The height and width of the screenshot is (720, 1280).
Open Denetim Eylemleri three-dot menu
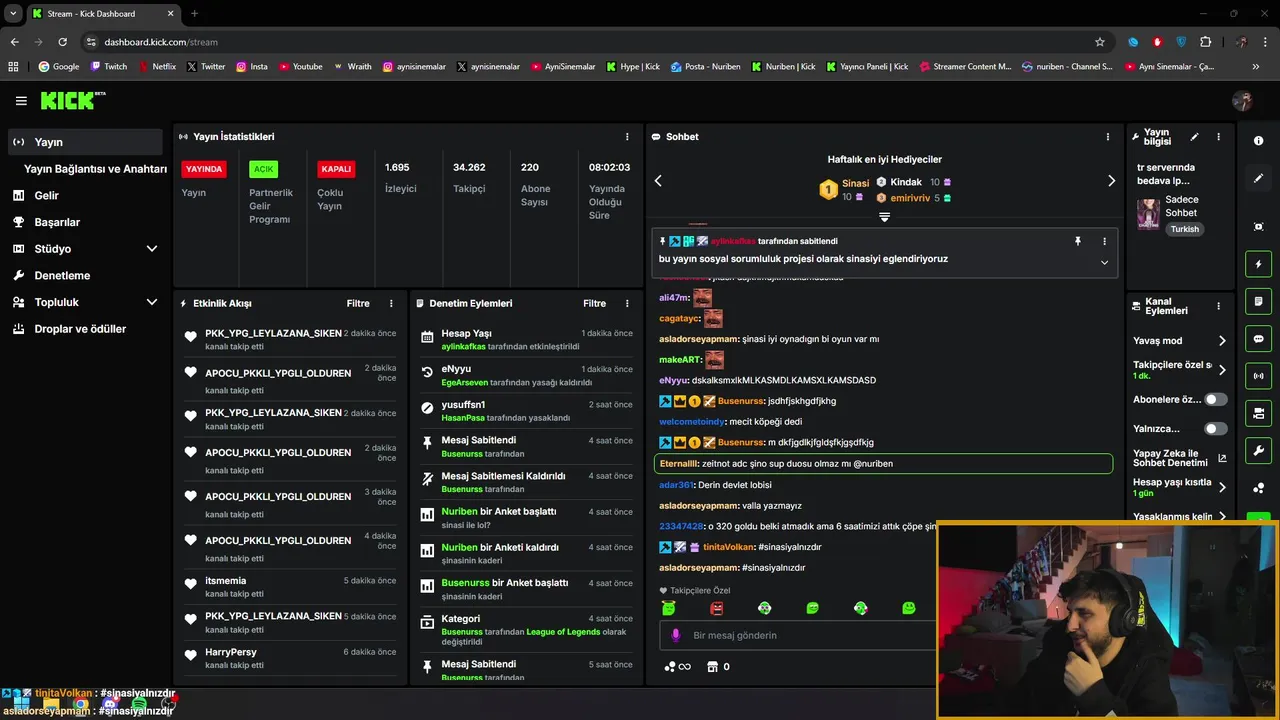click(x=627, y=303)
